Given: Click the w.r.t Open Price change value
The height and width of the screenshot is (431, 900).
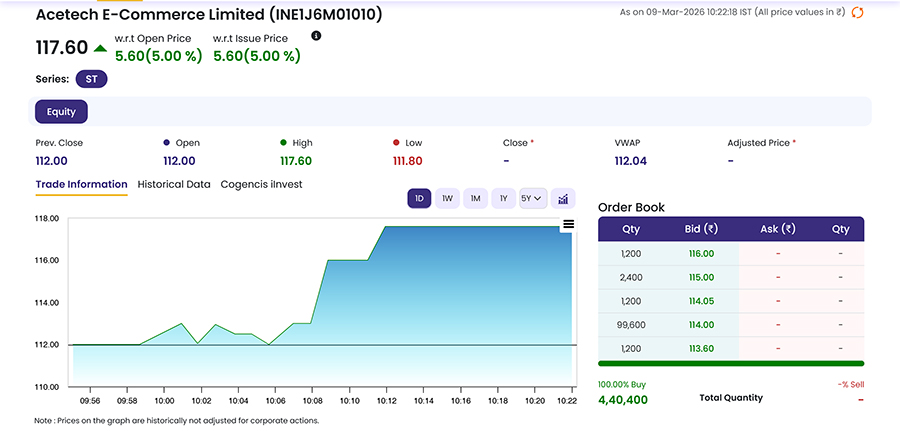Looking at the screenshot, I should pos(158,56).
